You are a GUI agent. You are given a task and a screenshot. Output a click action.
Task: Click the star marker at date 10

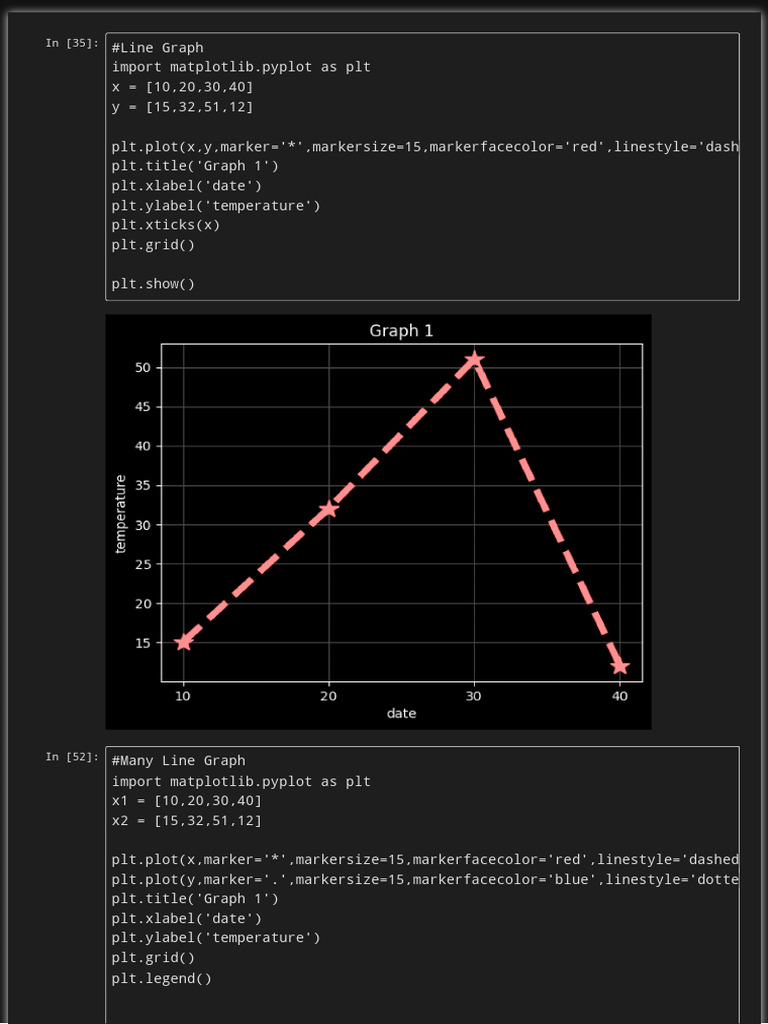184,643
